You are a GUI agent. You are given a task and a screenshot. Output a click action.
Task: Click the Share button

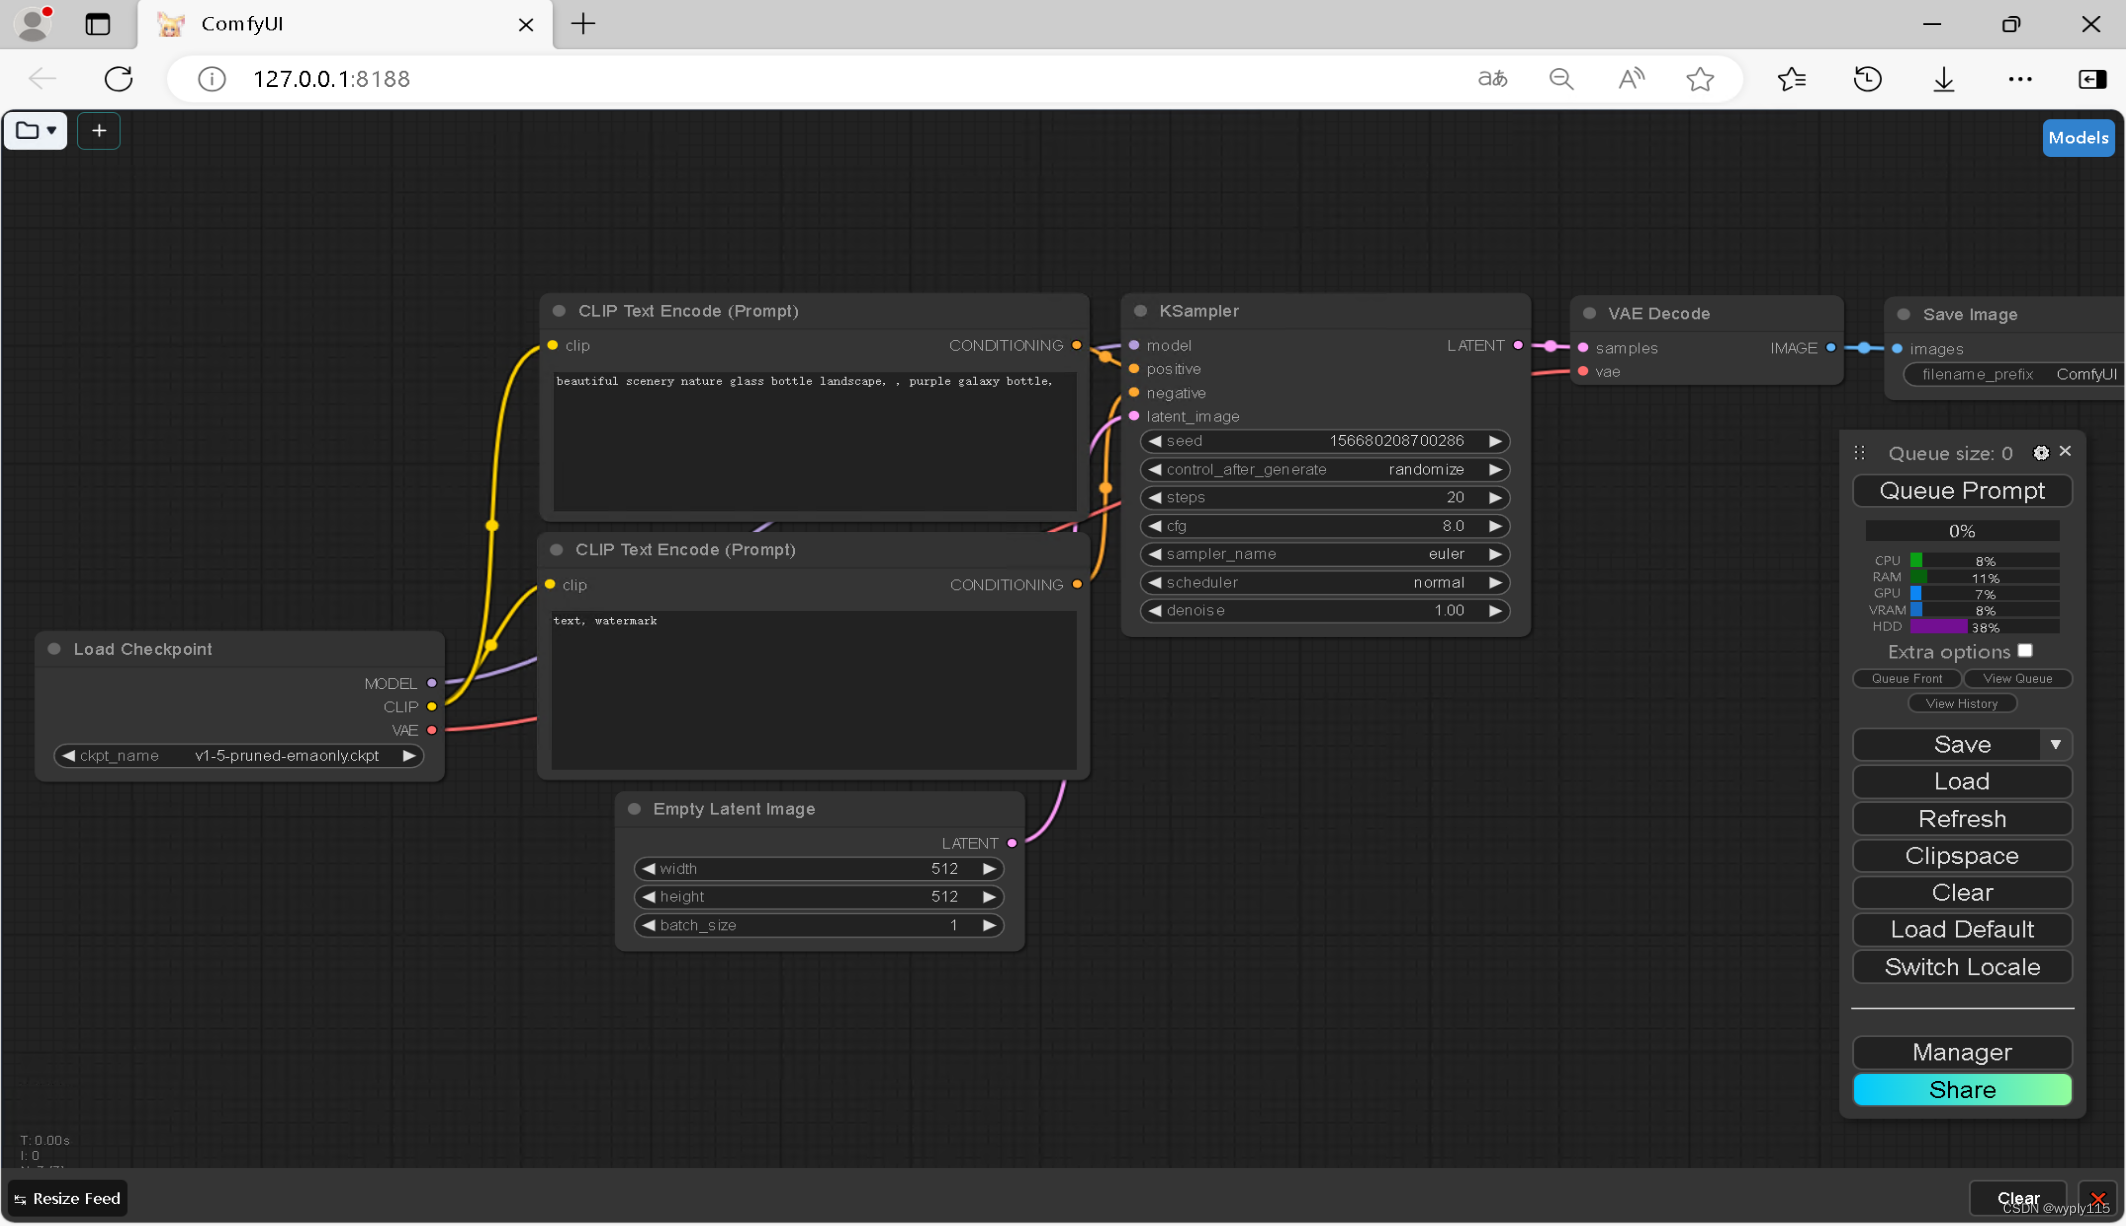pyautogui.click(x=1962, y=1090)
